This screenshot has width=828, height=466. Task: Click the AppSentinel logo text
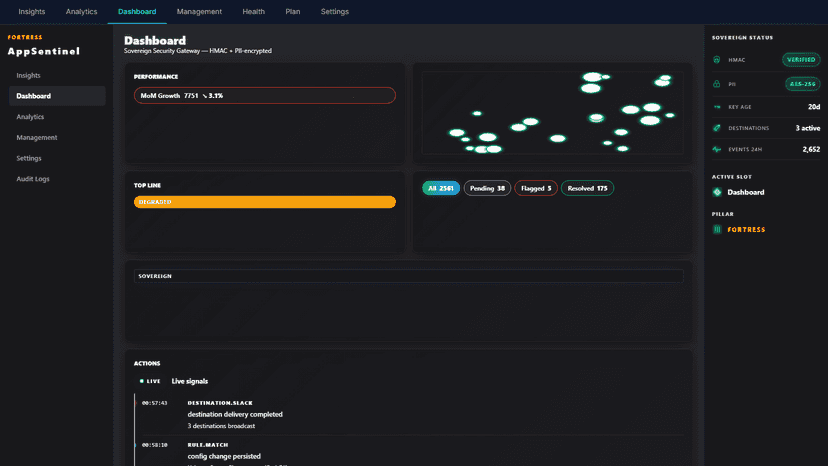(x=44, y=51)
